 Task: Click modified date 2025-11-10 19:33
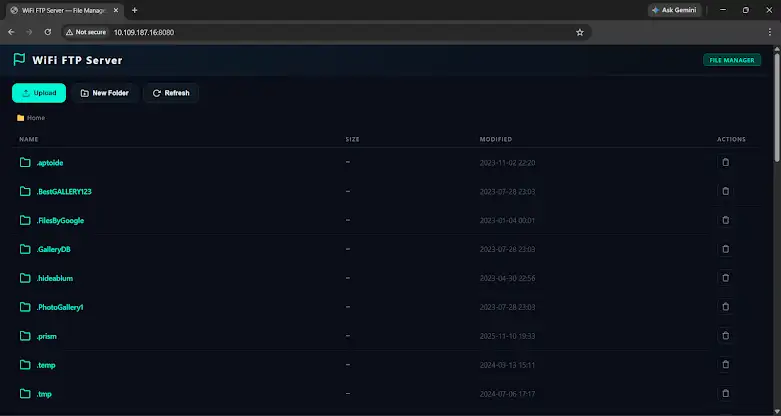click(507, 336)
